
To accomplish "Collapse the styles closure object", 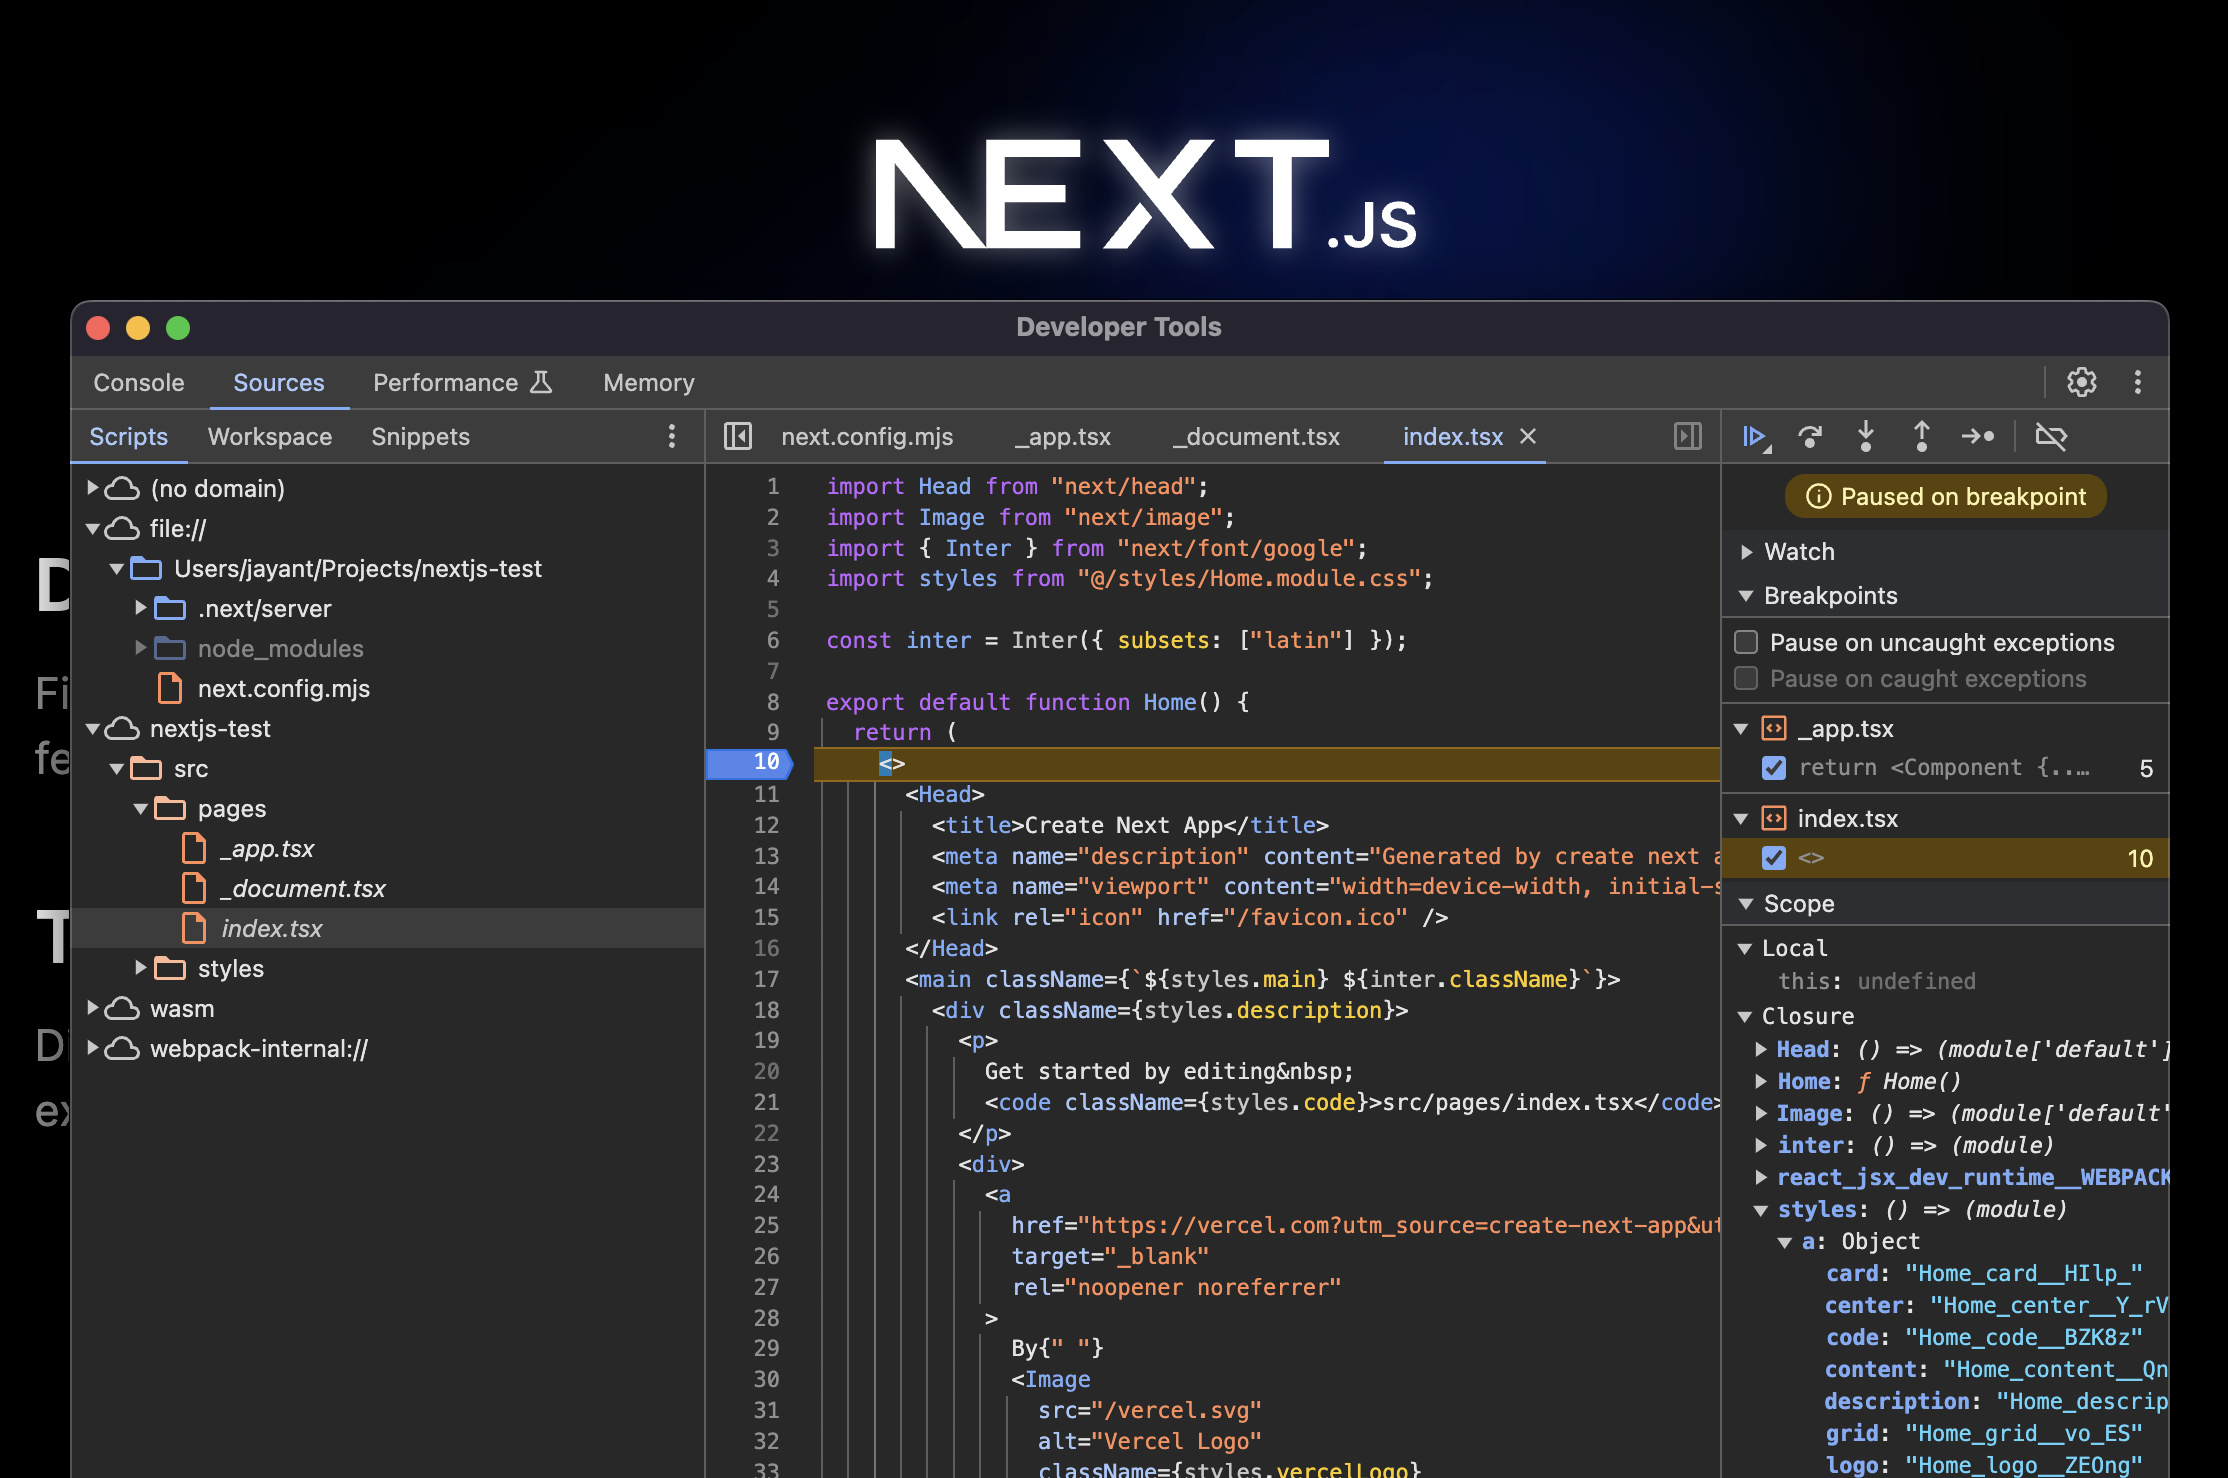I will [1761, 1210].
